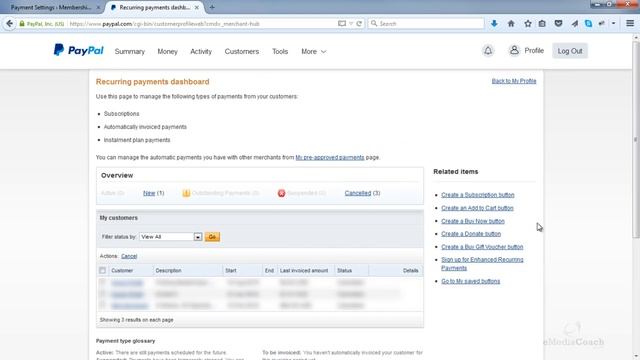Open the Profile link
This screenshot has height=360, width=640.
pos(534,51)
